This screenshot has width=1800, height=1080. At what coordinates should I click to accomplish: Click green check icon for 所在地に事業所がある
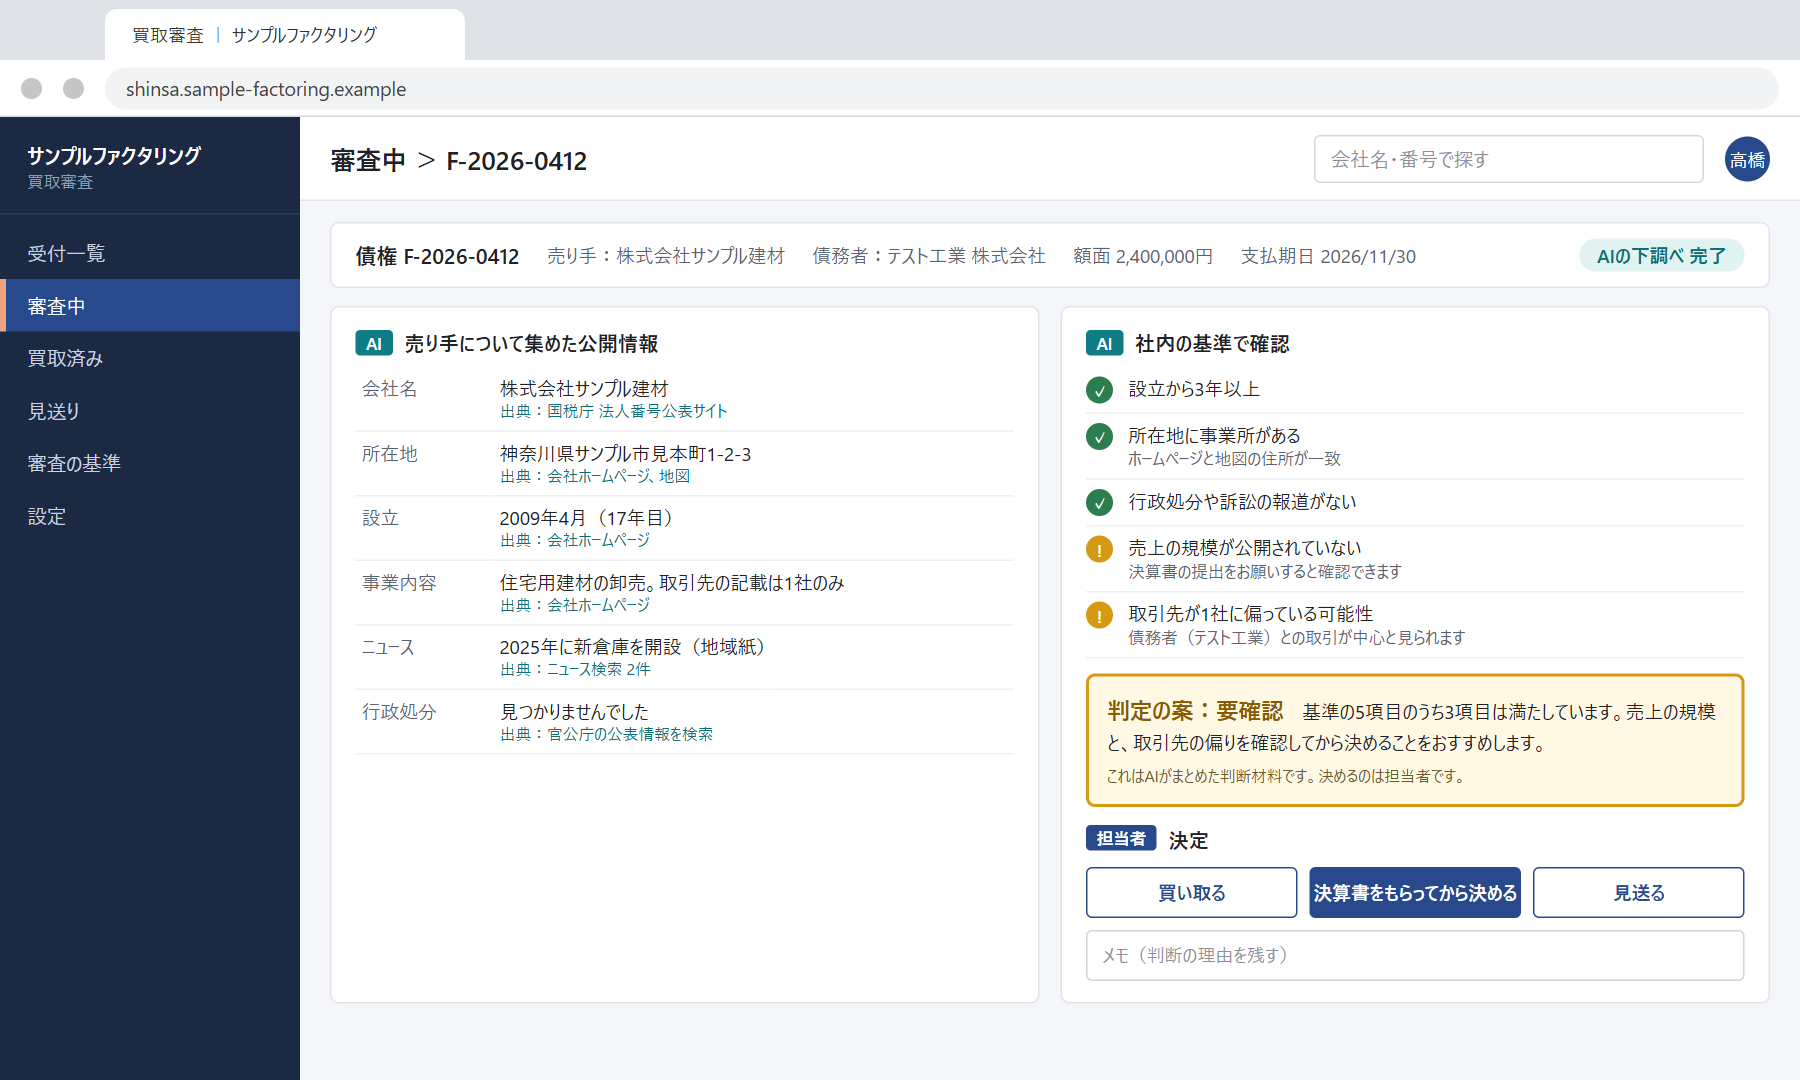tap(1099, 437)
